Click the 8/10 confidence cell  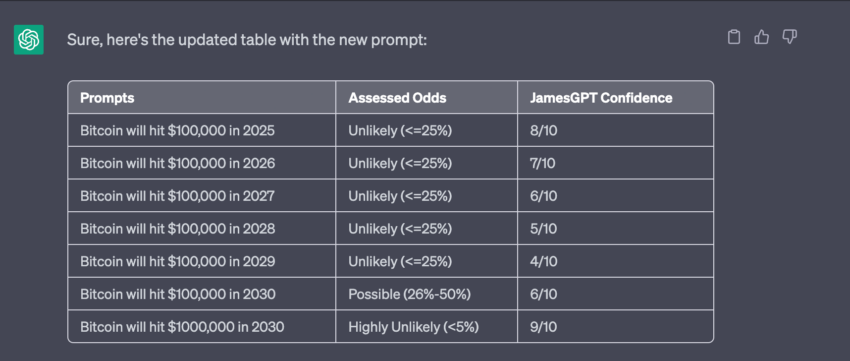coord(615,130)
